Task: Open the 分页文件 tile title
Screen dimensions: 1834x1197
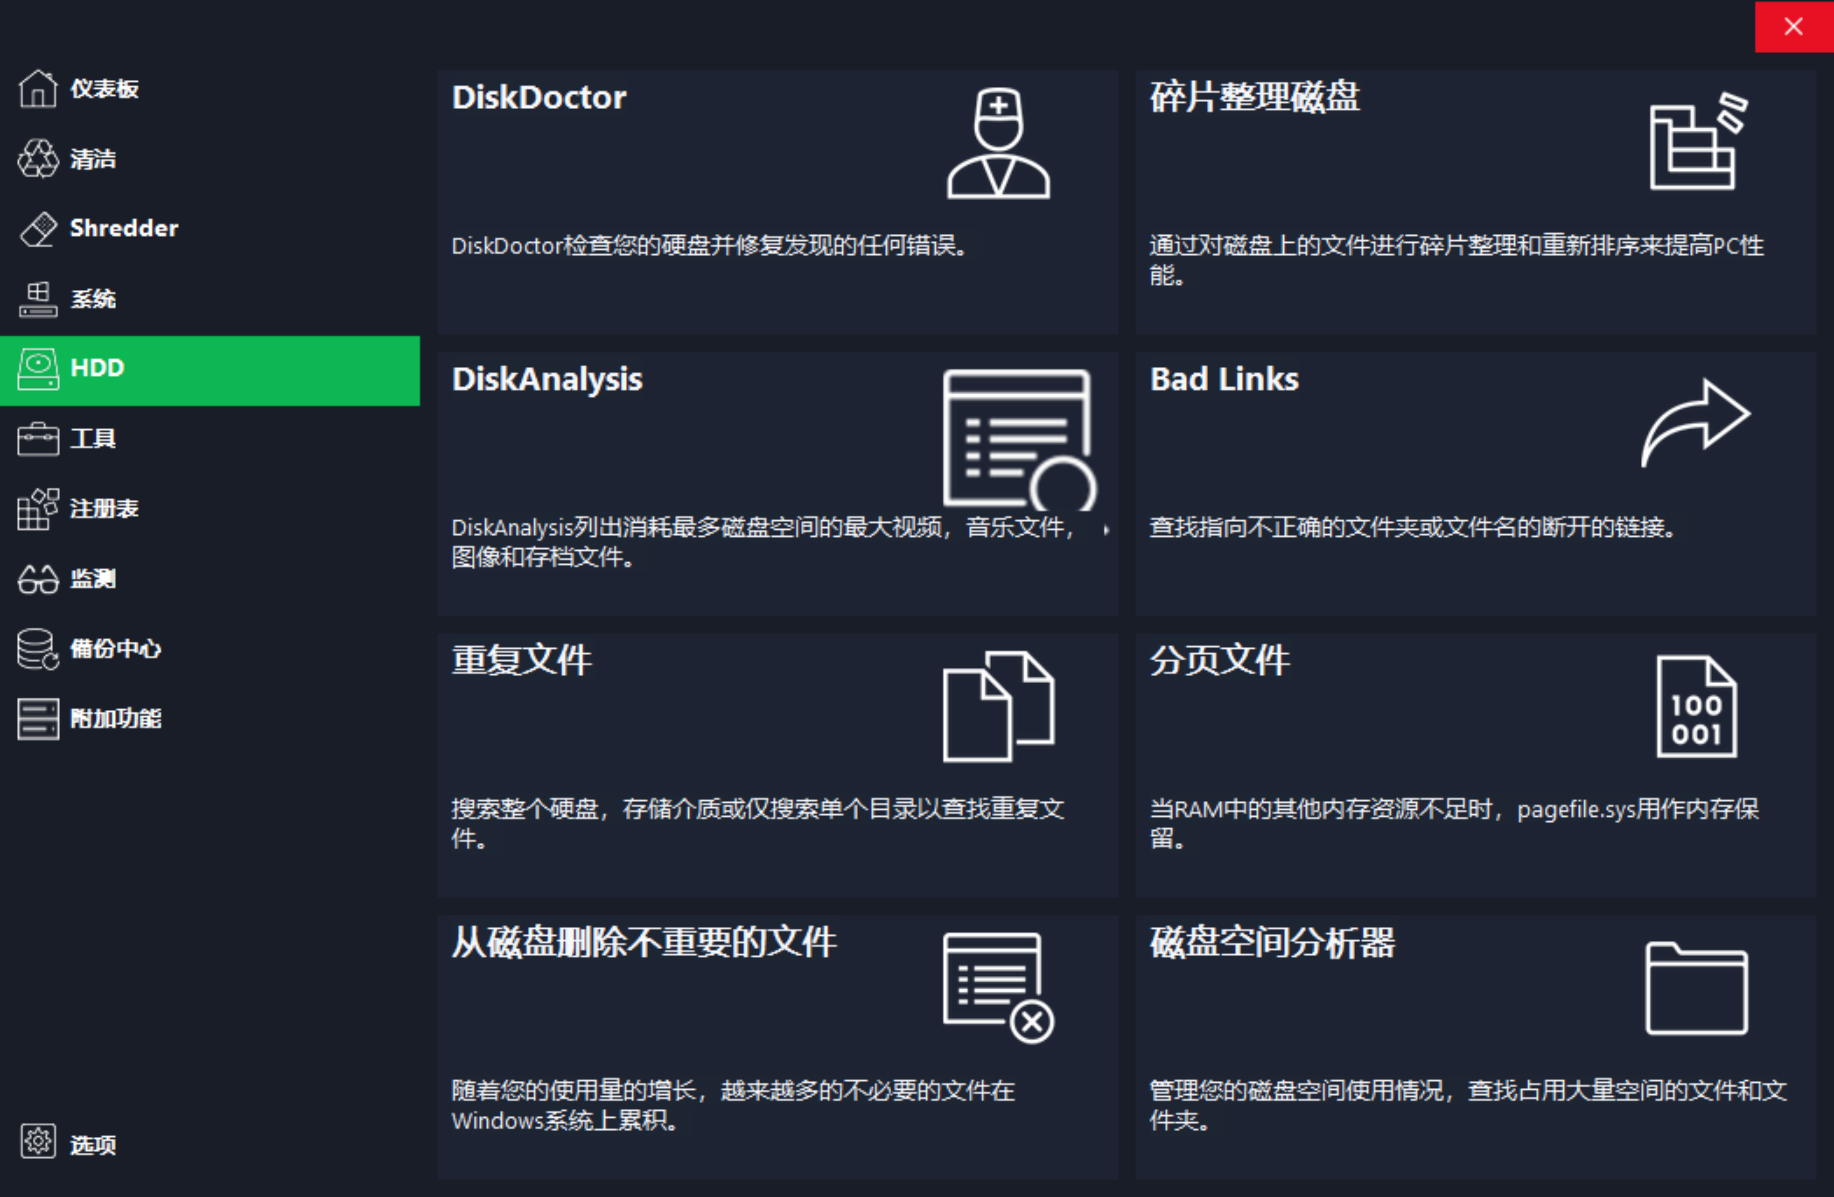Action: point(1219,660)
